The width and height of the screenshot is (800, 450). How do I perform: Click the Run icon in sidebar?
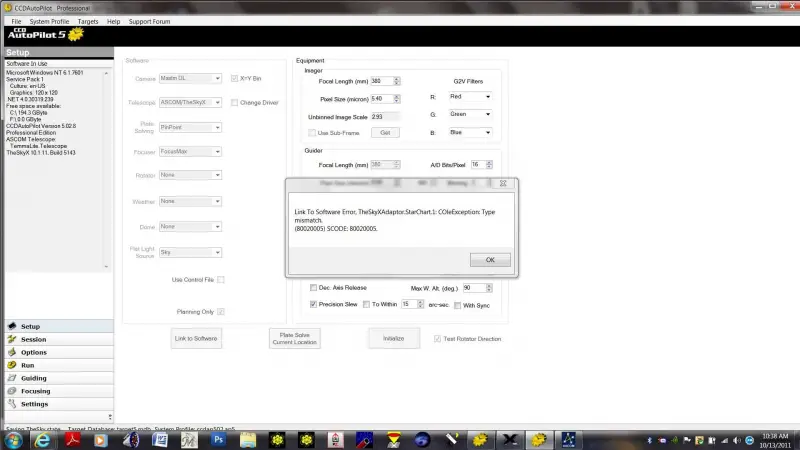click(12, 365)
